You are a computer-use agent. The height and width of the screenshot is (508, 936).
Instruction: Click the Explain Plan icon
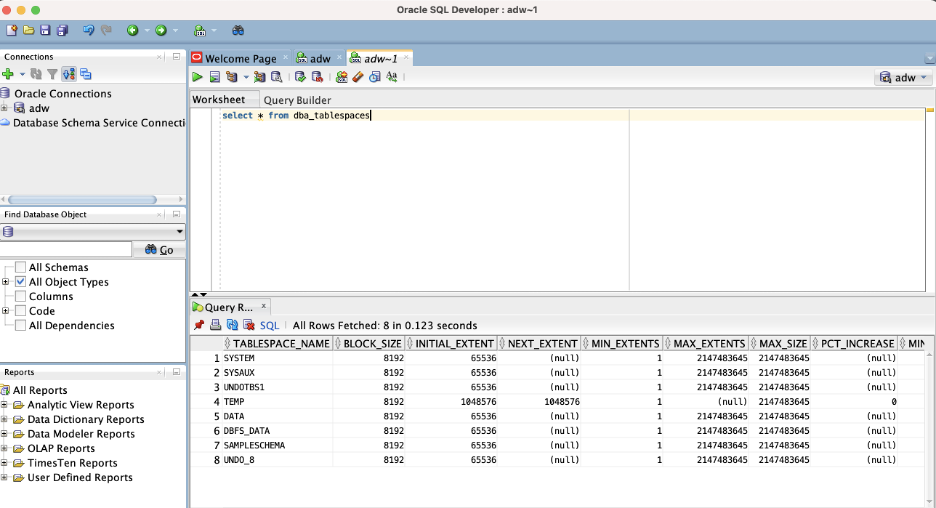pyautogui.click(x=232, y=77)
